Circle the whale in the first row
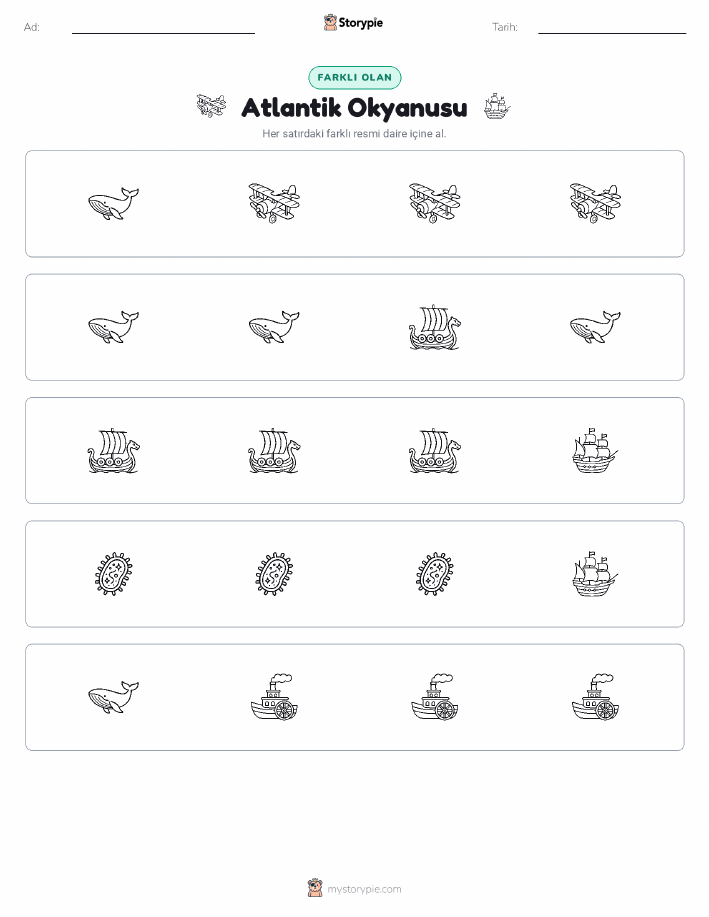Screen dimensions: 709x917 [113, 204]
